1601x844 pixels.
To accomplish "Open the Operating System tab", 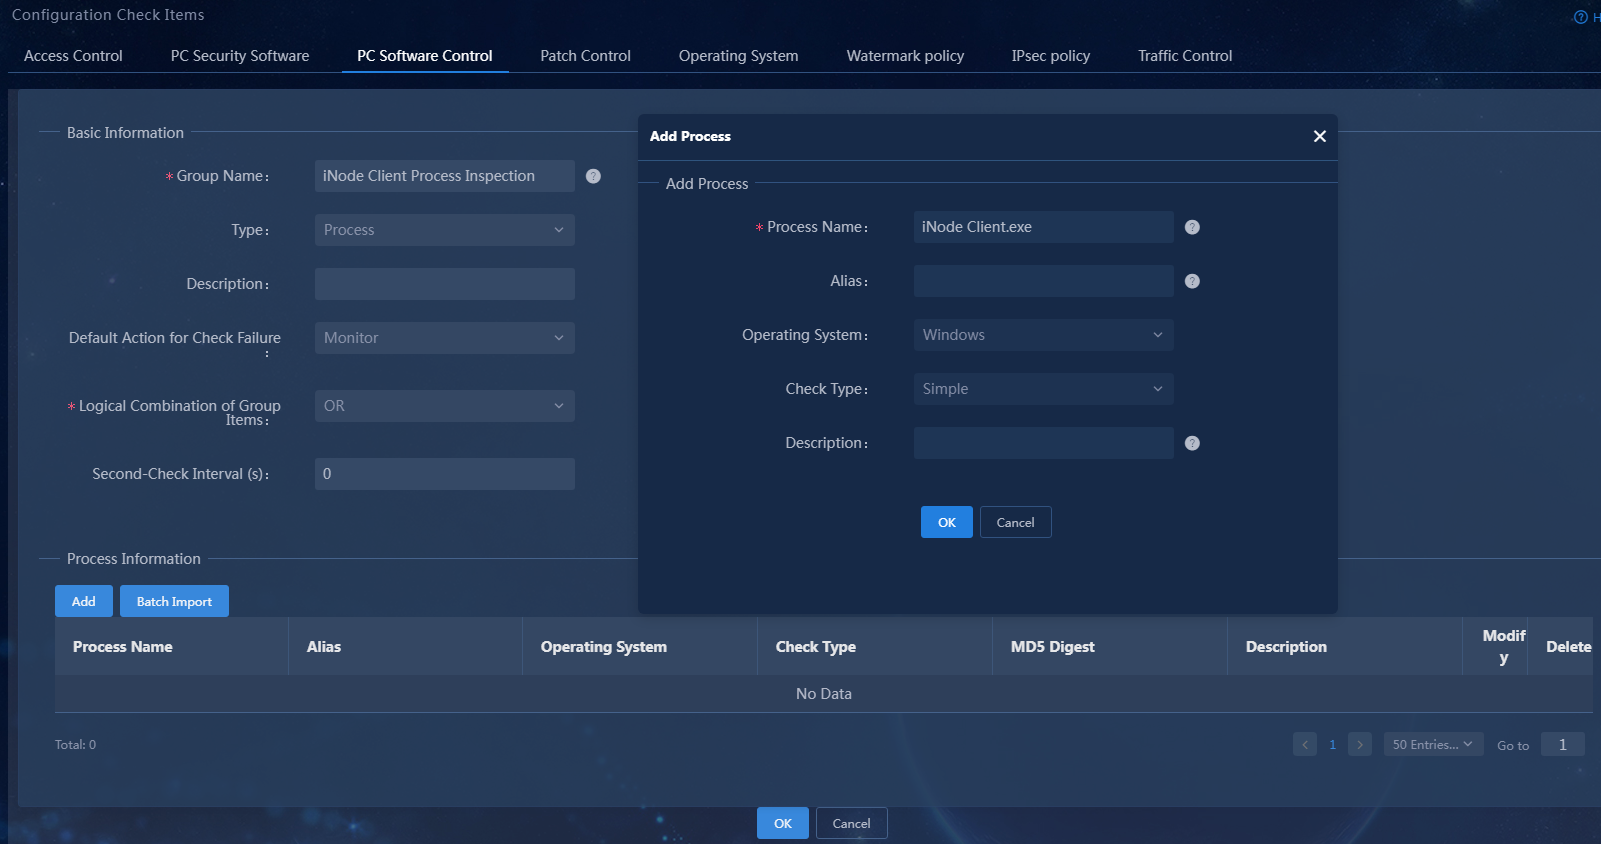I will 739,56.
